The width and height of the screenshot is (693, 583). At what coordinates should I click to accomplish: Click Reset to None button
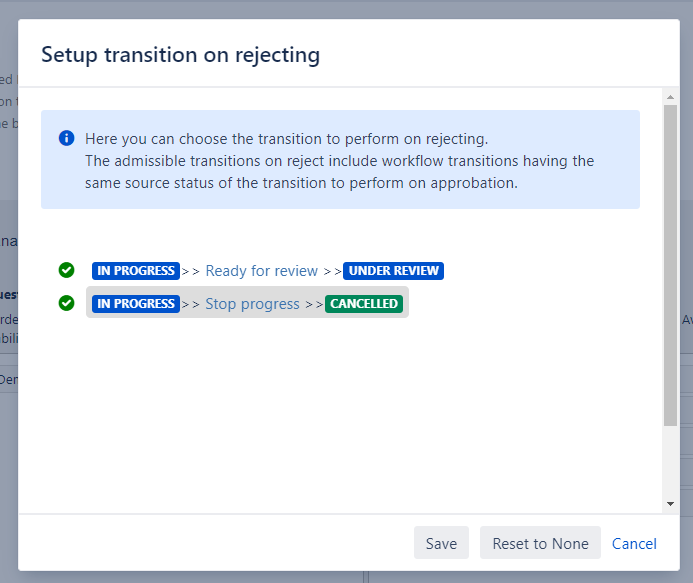coord(540,543)
